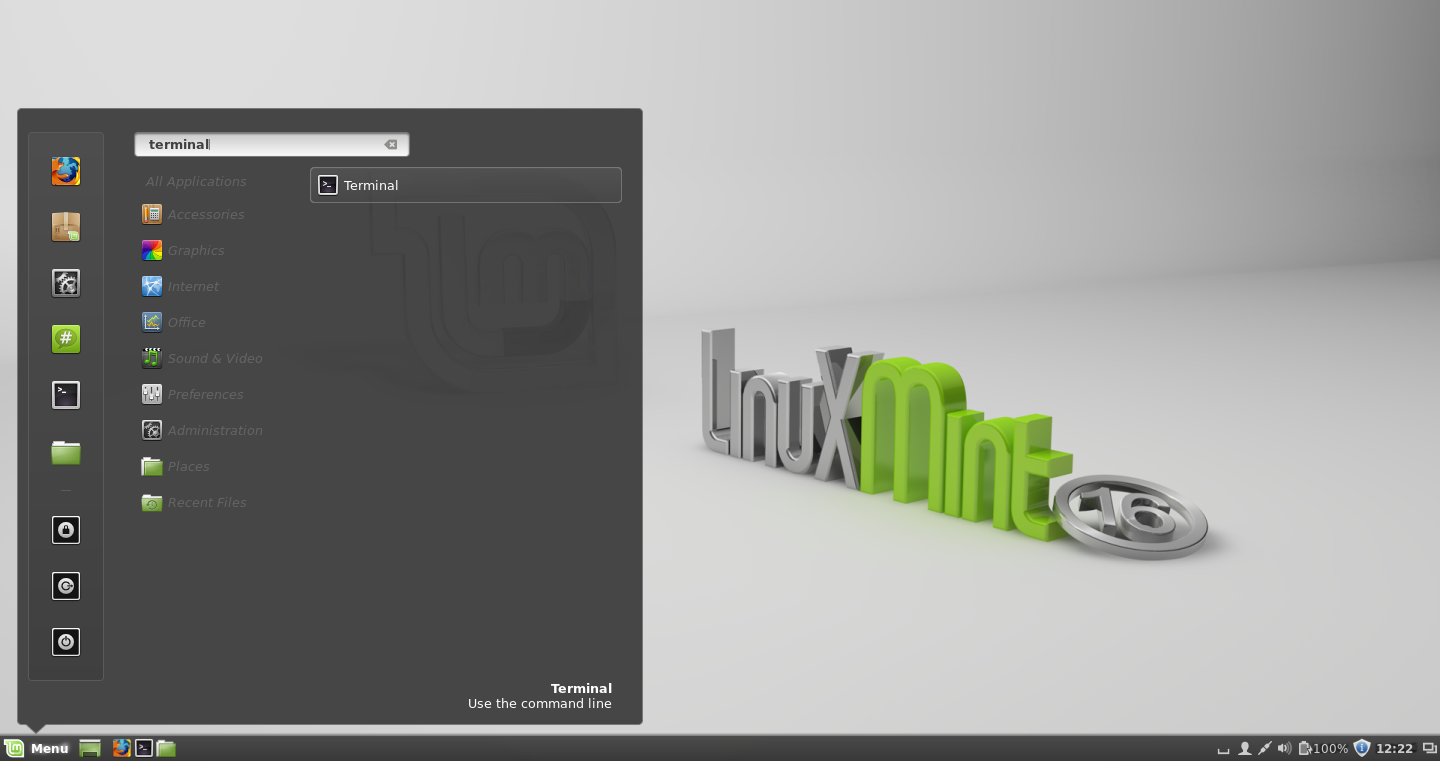This screenshot has width=1440, height=761.
Task: Select the All Applications category
Action: tap(196, 181)
